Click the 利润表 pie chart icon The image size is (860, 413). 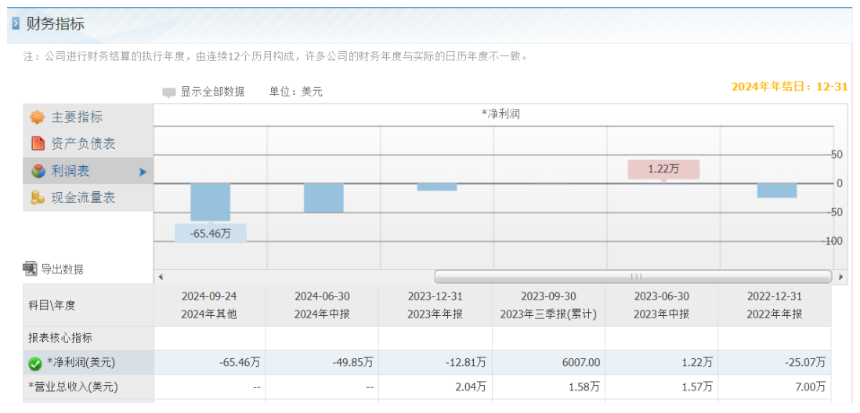point(37,171)
